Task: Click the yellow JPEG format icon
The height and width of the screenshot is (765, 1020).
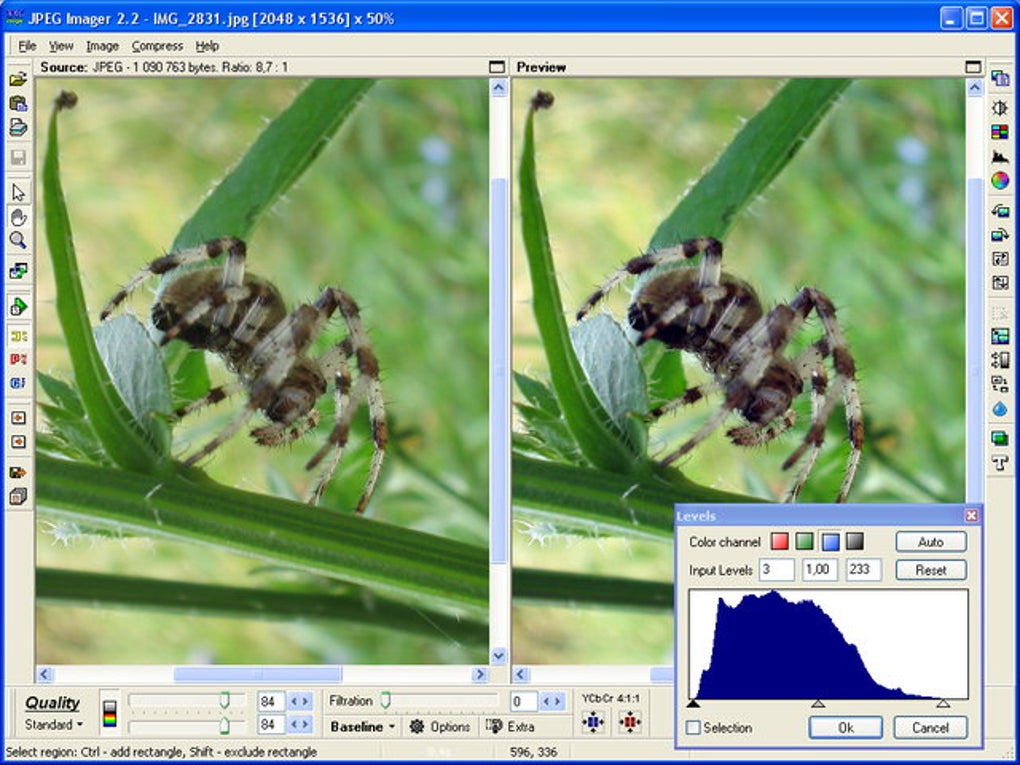Action: coord(18,336)
